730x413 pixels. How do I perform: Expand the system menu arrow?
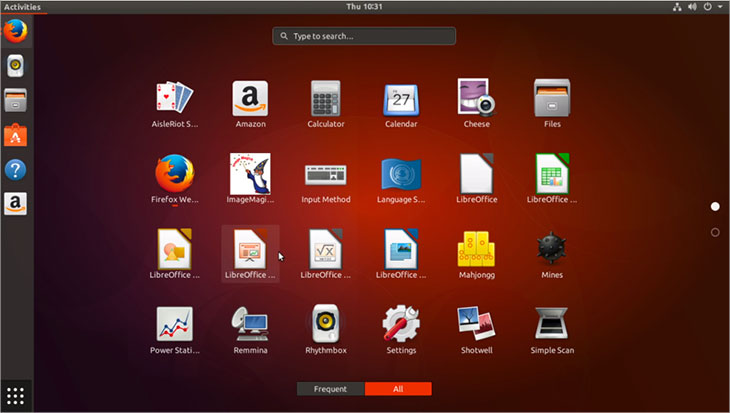tap(720, 7)
